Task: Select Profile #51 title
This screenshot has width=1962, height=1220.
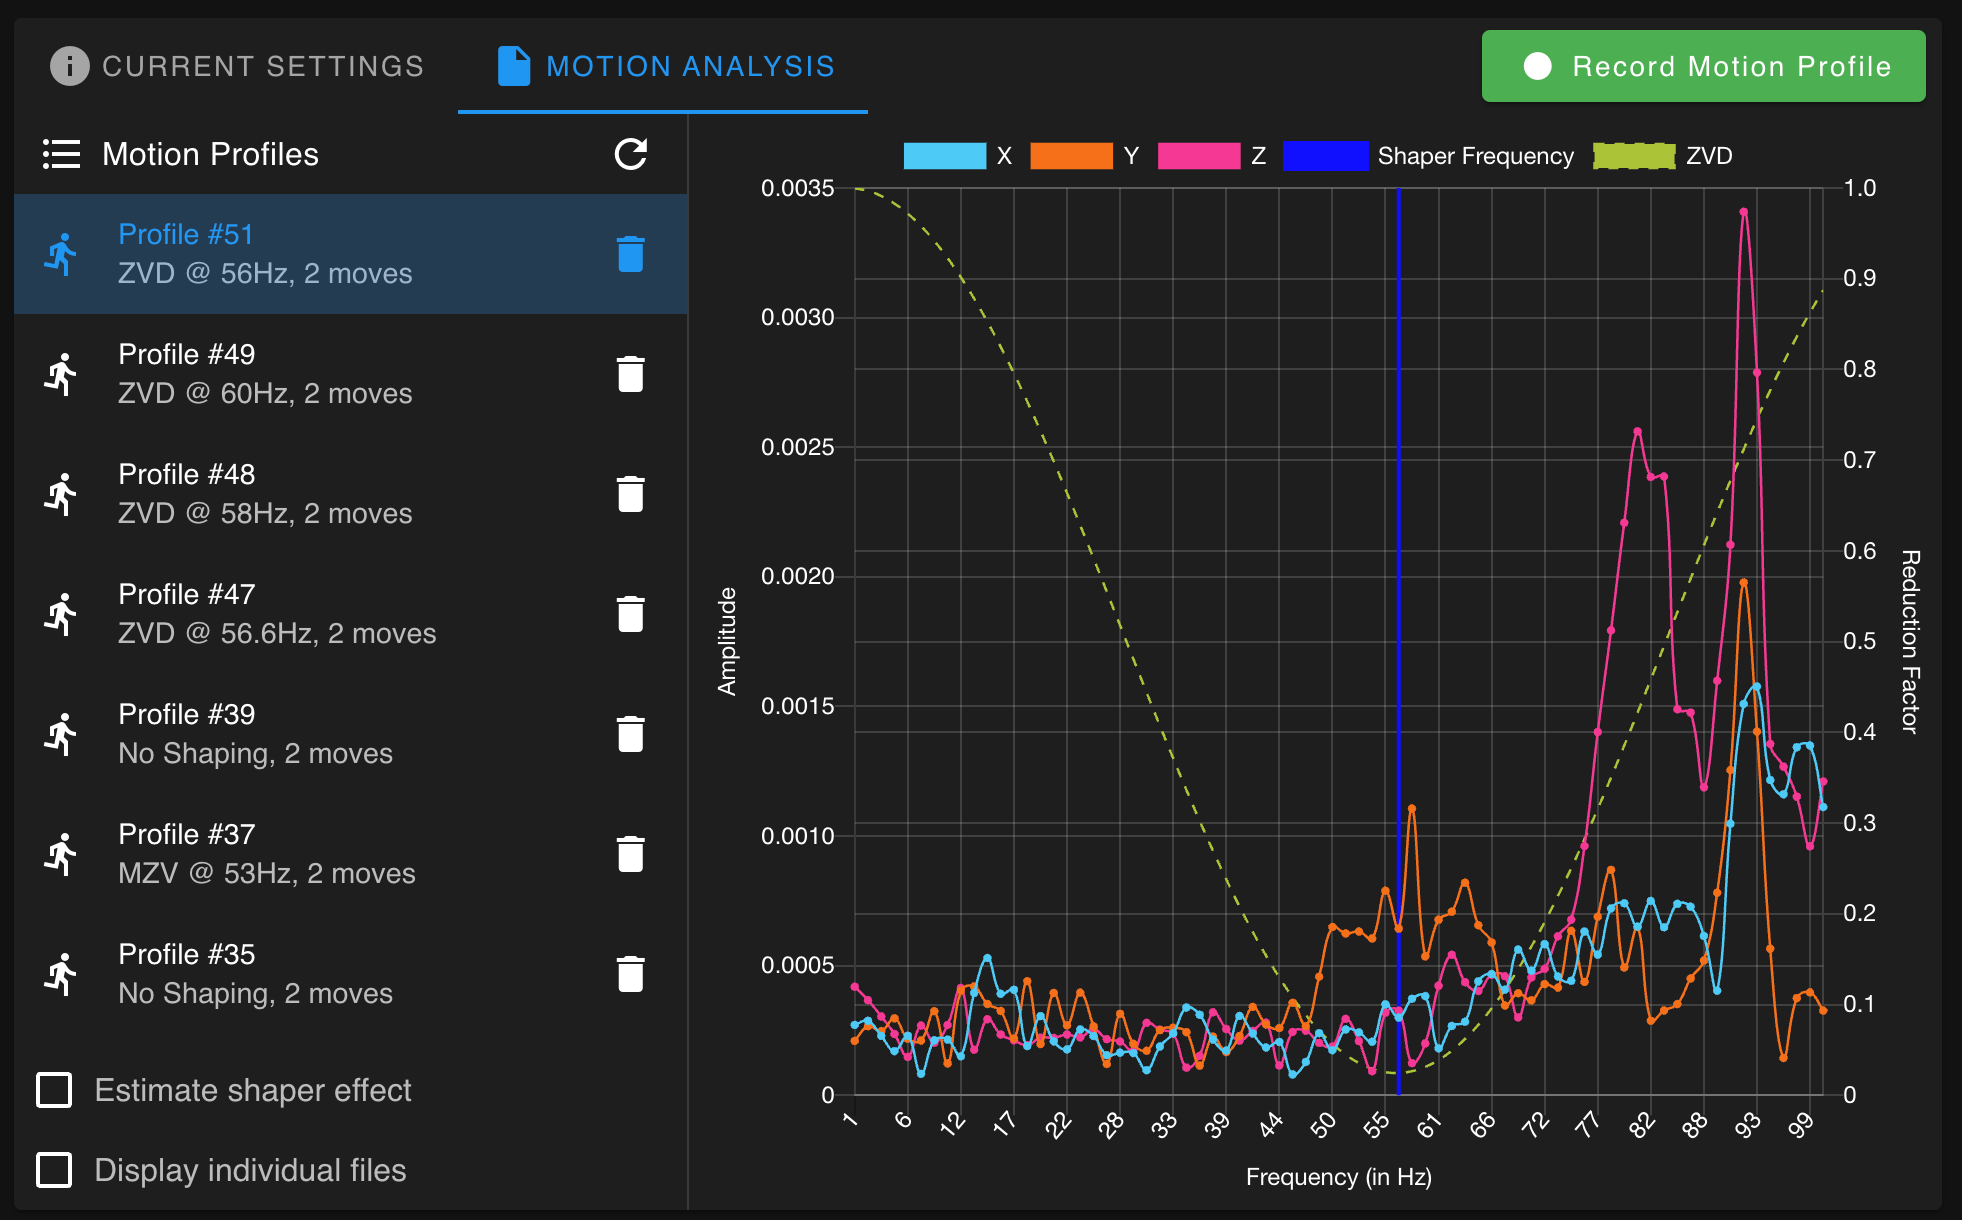Action: [186, 234]
